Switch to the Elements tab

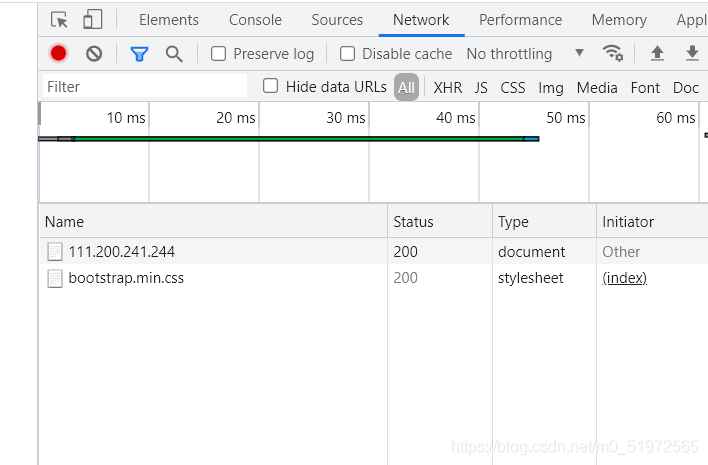point(169,20)
